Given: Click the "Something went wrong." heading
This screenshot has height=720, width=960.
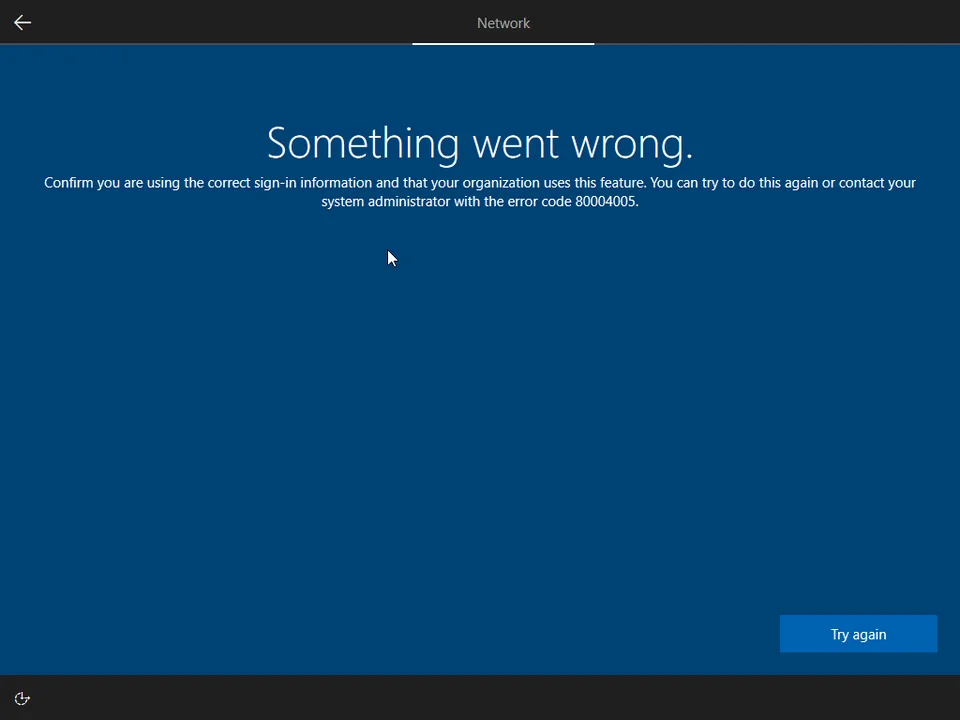Looking at the screenshot, I should (480, 143).
